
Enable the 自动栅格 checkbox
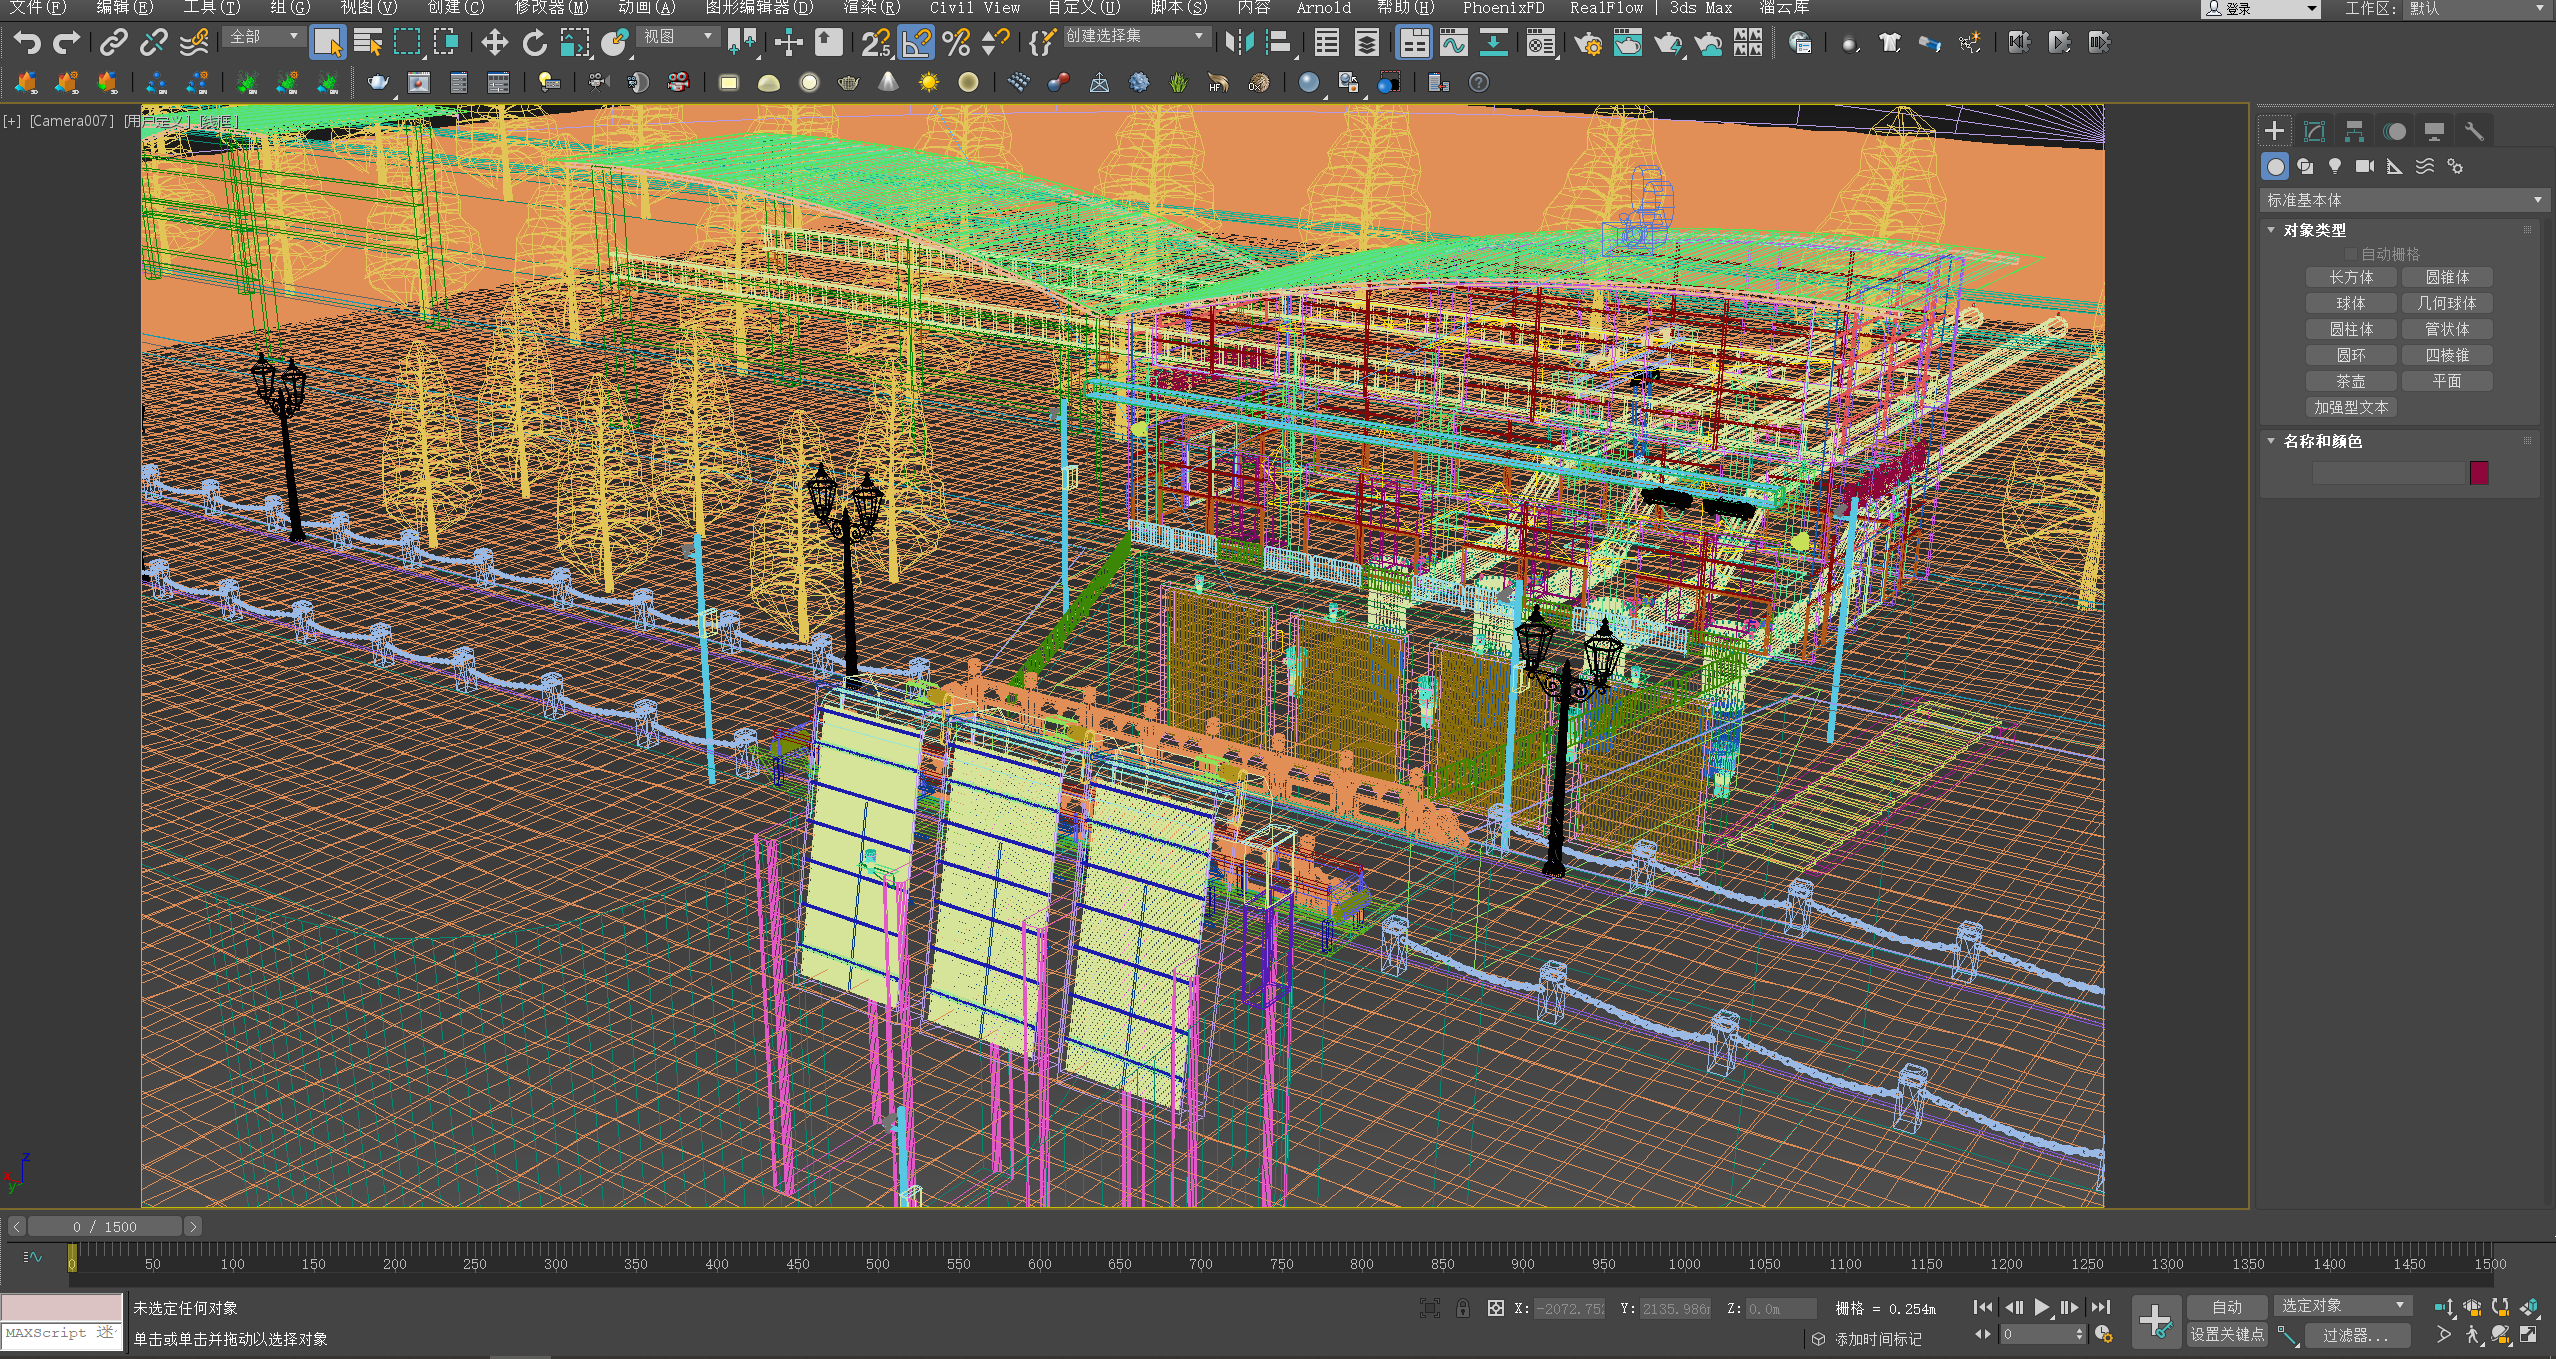click(2351, 254)
